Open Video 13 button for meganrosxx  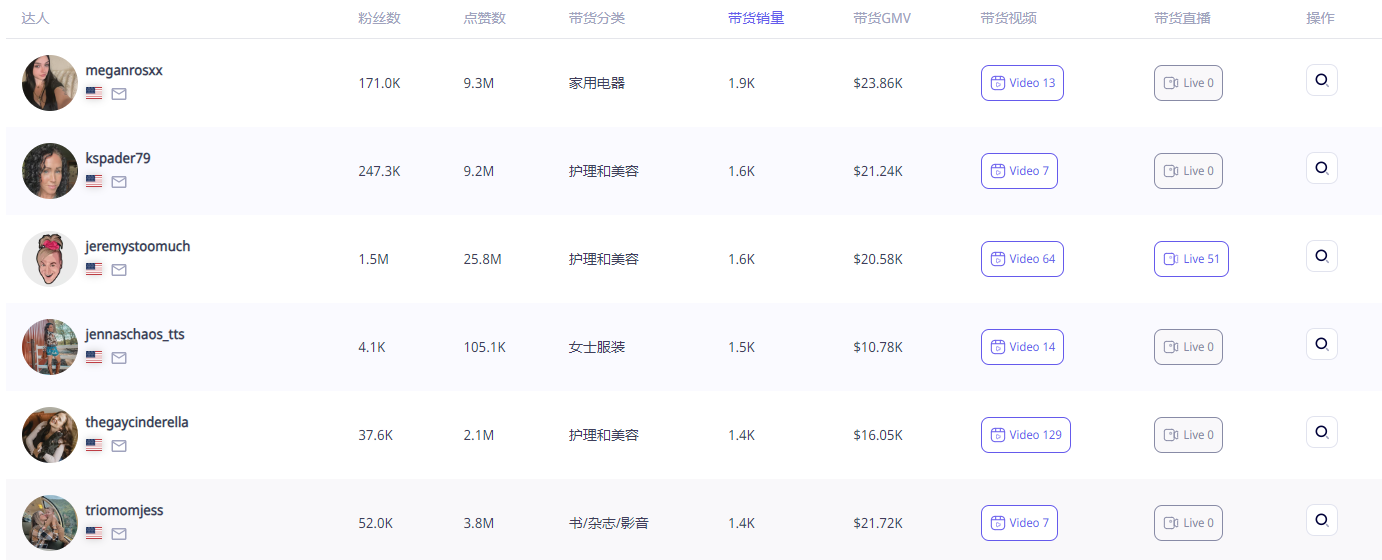(x=1022, y=83)
